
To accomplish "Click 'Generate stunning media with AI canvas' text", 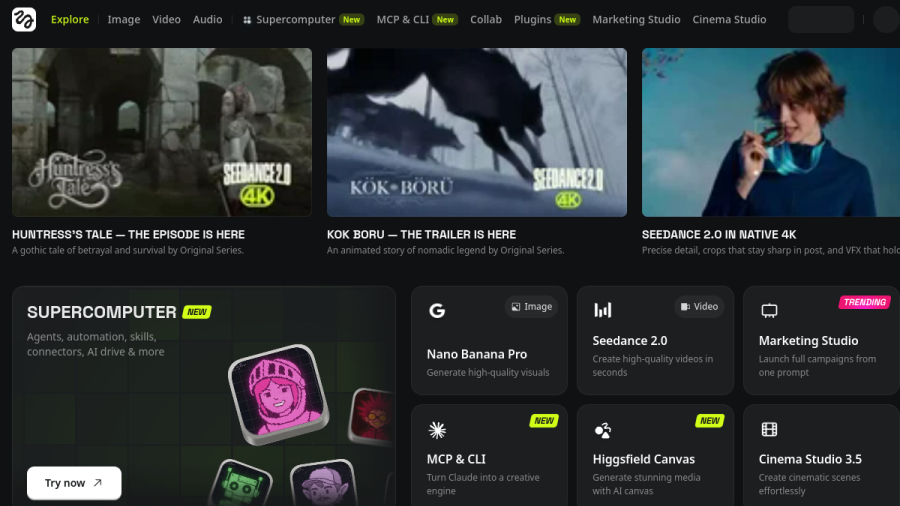I will coord(646,484).
